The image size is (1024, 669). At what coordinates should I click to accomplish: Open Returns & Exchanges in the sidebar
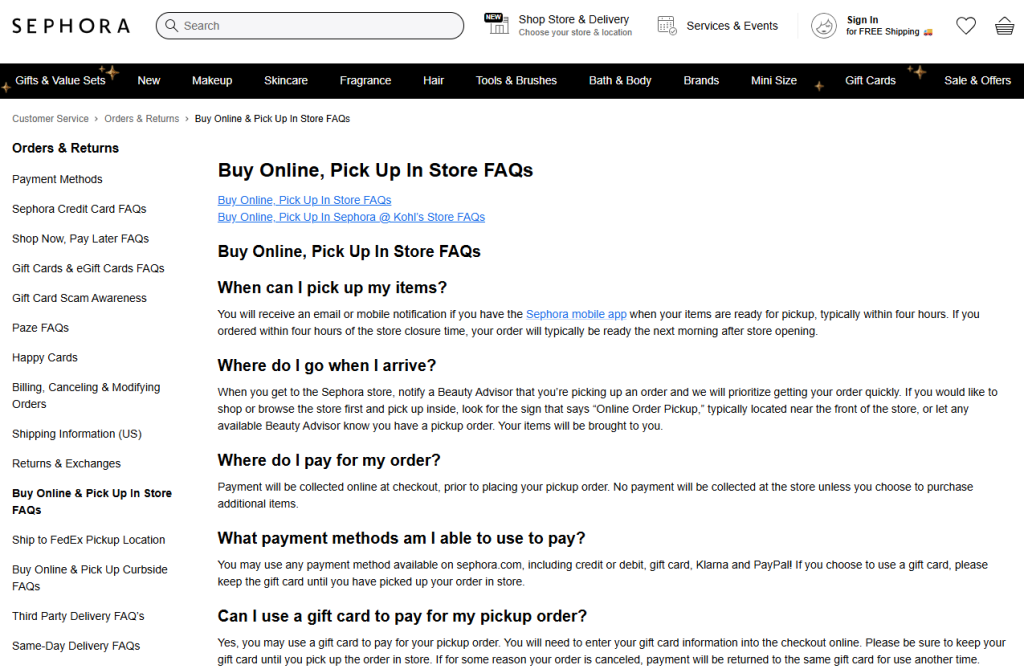[x=66, y=463]
